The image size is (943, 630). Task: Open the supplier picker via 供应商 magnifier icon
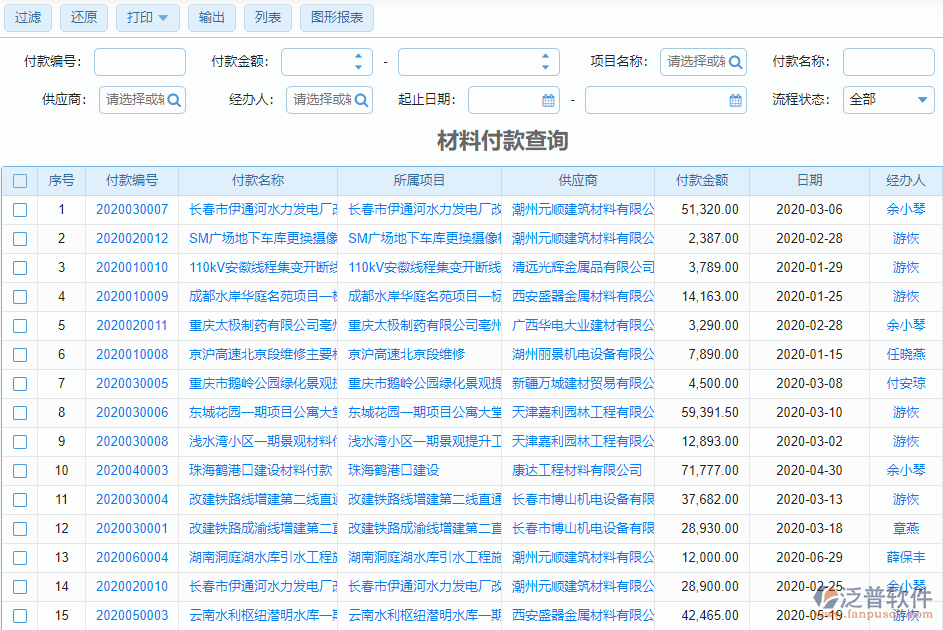175,99
